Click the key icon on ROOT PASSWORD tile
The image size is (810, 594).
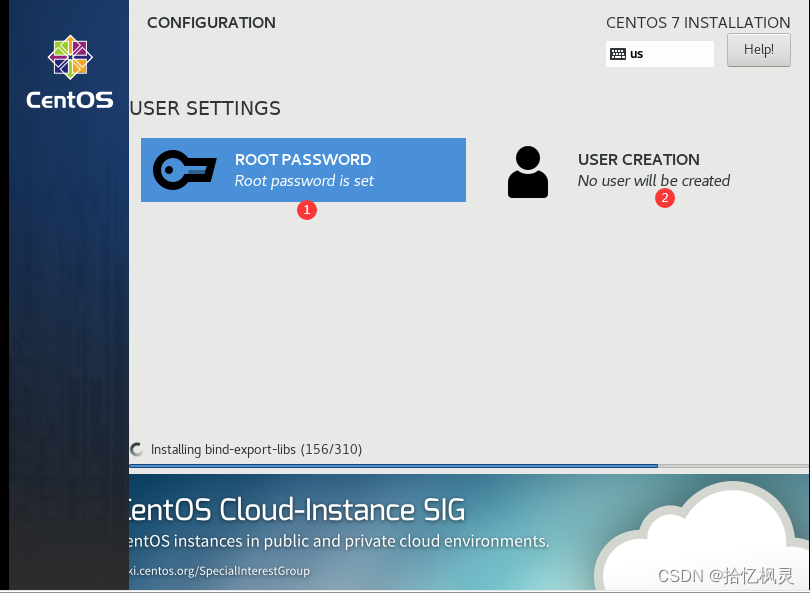pyautogui.click(x=185, y=170)
